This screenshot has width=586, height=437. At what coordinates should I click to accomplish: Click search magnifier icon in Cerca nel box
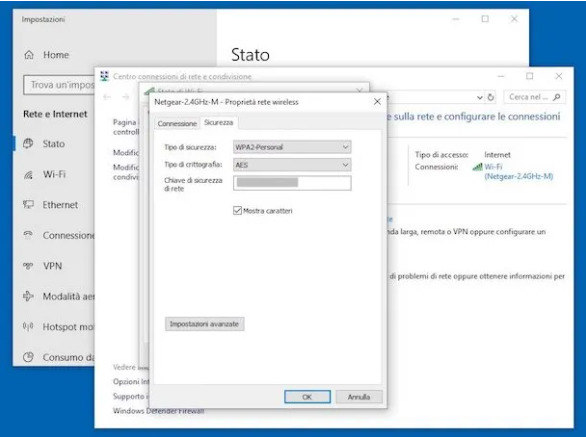coord(557,97)
